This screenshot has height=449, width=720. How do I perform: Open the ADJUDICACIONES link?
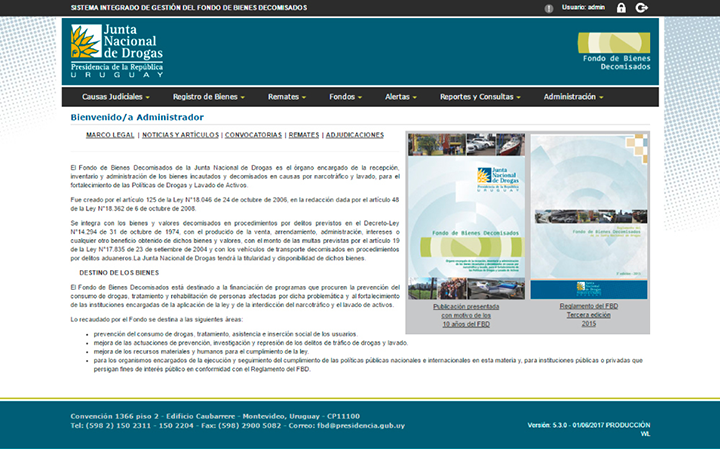(355, 134)
